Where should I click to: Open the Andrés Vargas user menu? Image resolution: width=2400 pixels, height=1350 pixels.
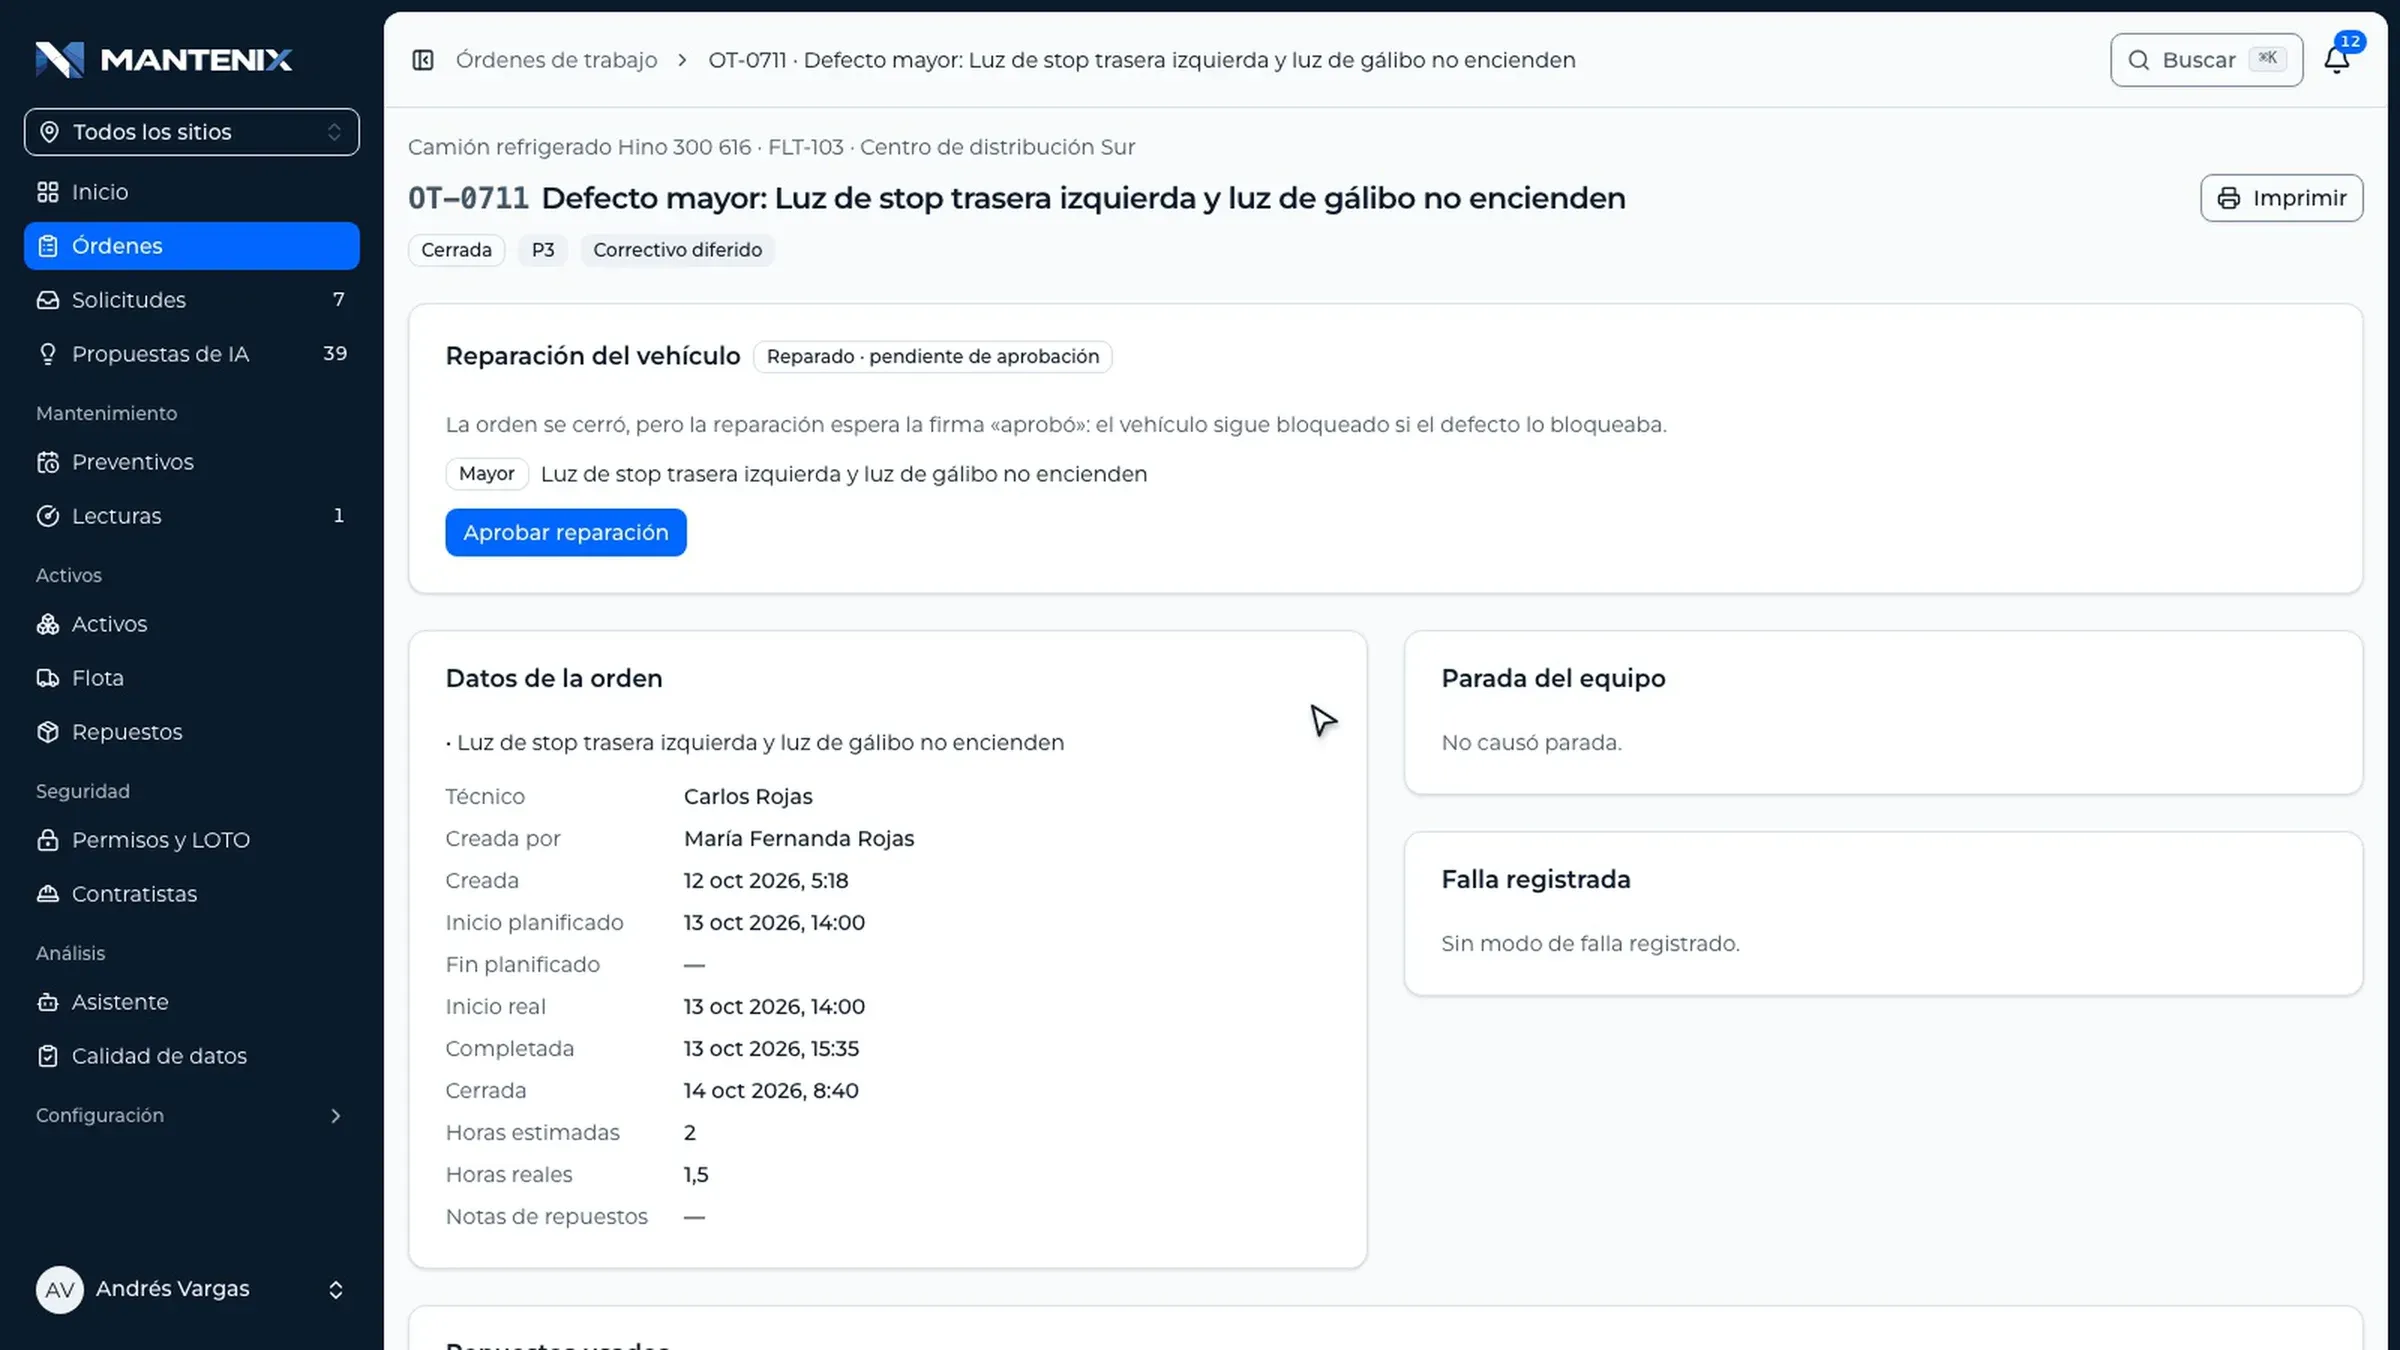[x=192, y=1290]
